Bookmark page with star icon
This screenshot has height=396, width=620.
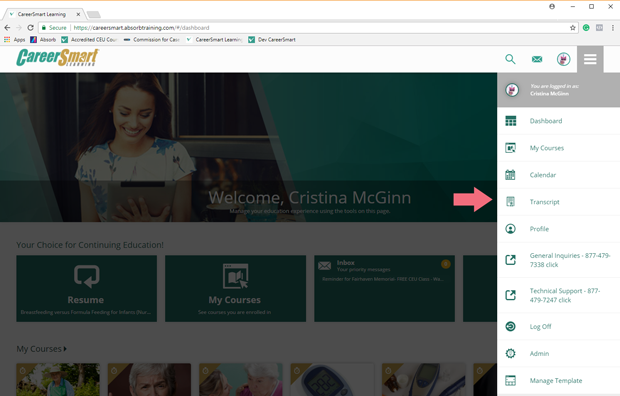tap(572, 28)
